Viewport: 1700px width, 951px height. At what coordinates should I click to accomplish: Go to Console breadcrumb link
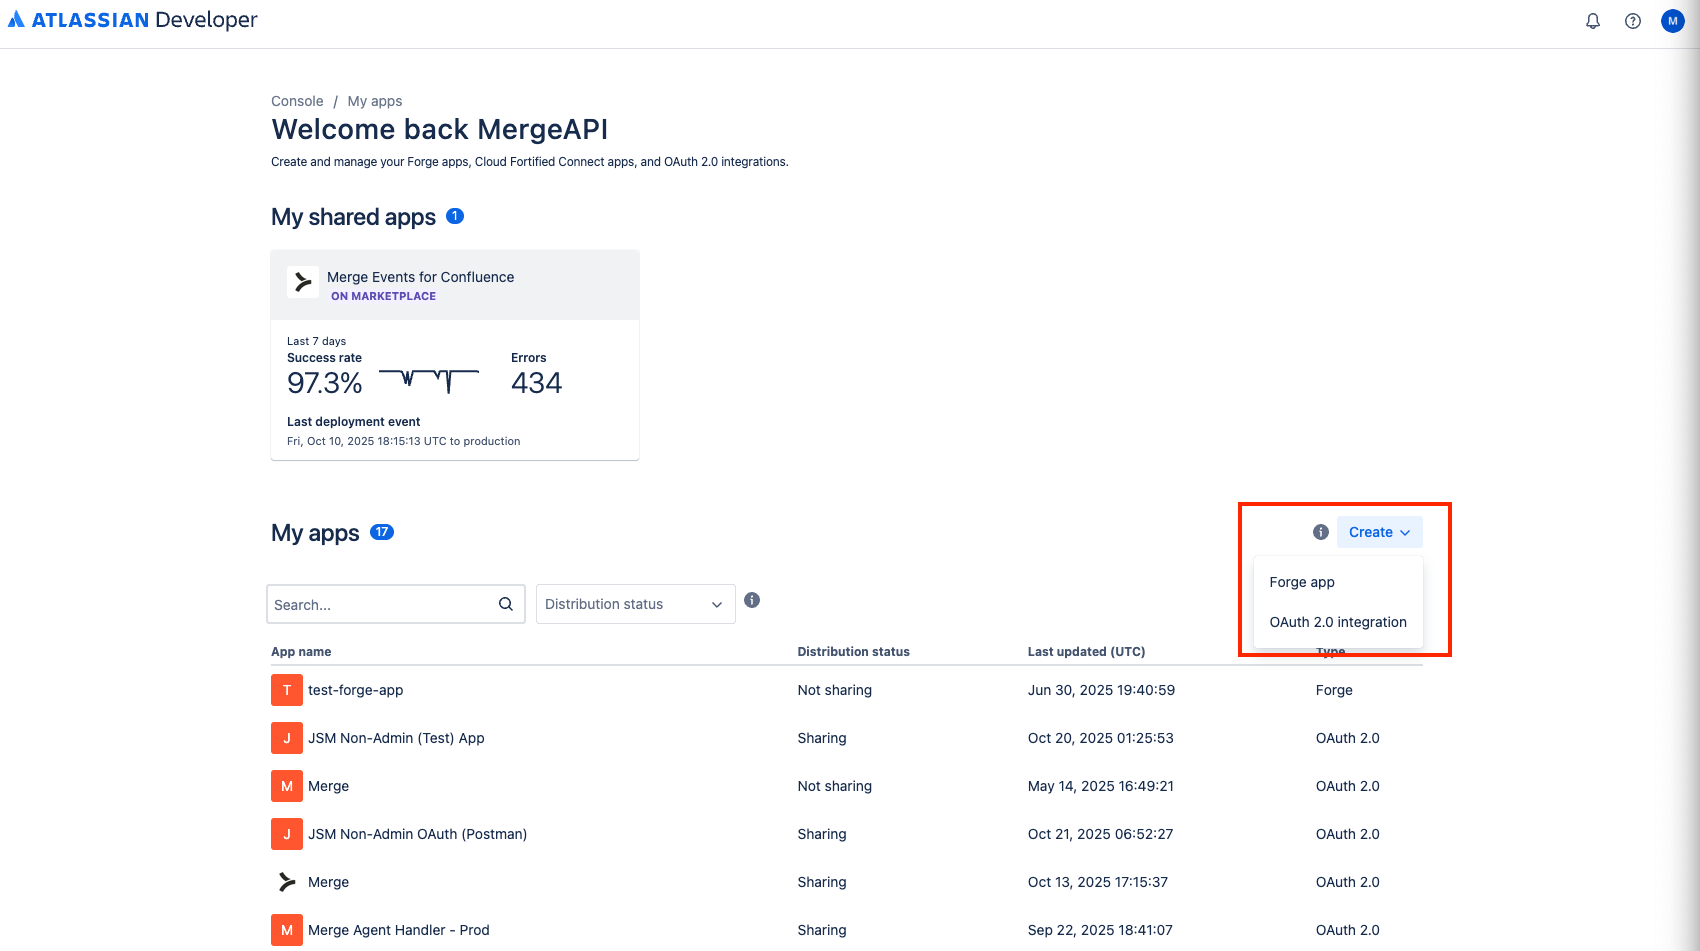point(297,101)
